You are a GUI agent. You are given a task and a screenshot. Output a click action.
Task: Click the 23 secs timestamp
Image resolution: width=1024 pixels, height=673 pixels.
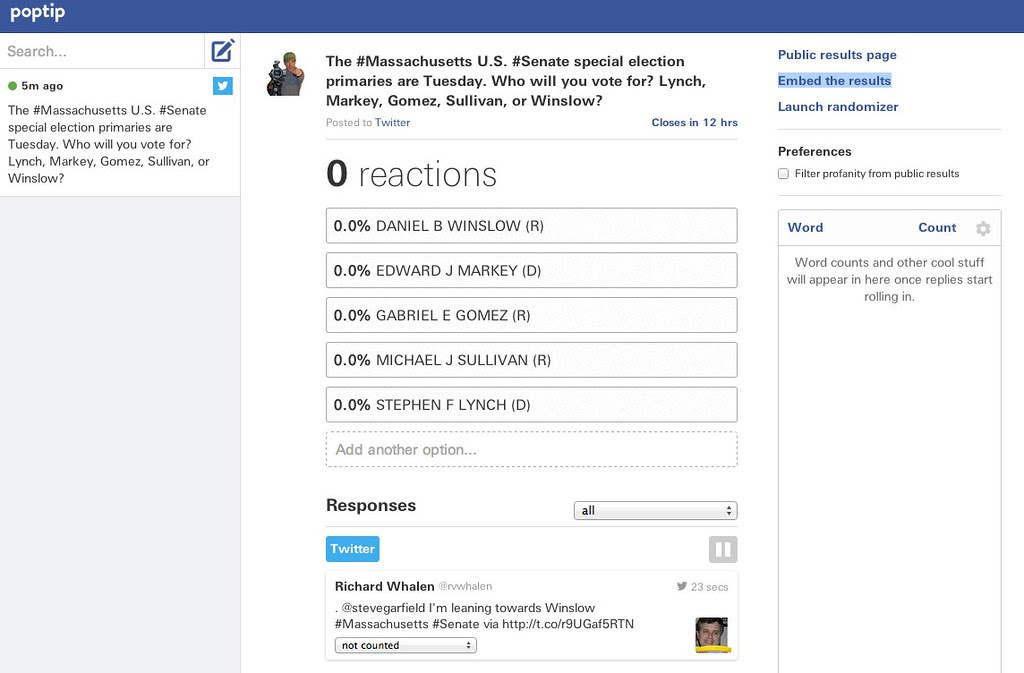[709, 587]
